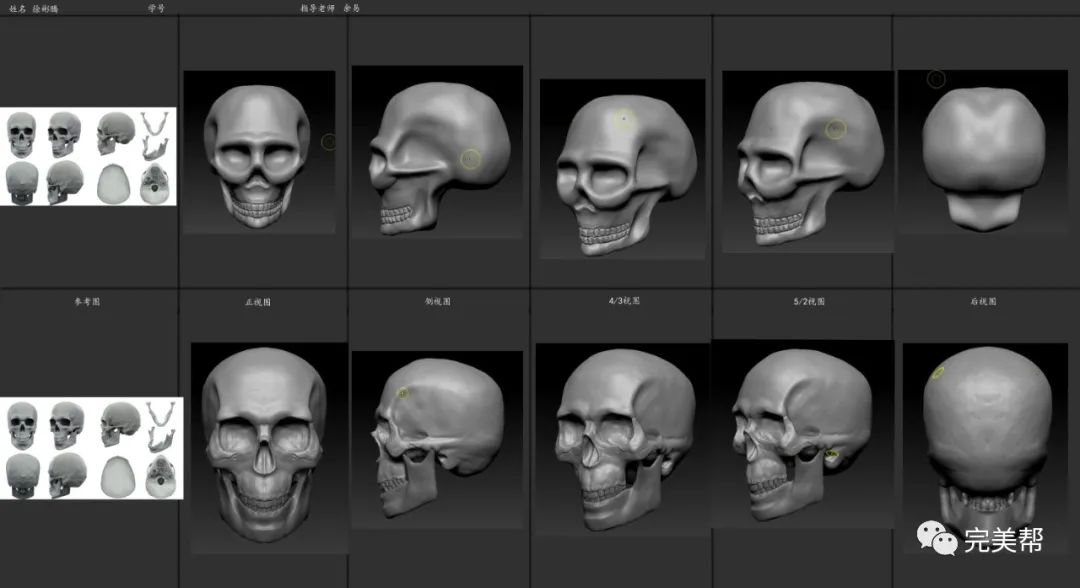Click the 后视图 column label

pos(984,301)
